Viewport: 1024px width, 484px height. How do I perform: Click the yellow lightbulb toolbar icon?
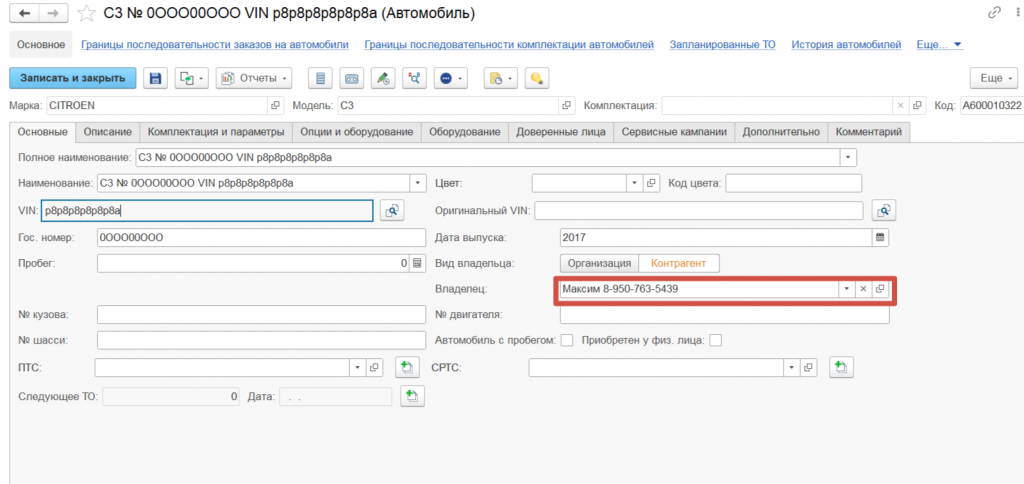coord(537,78)
